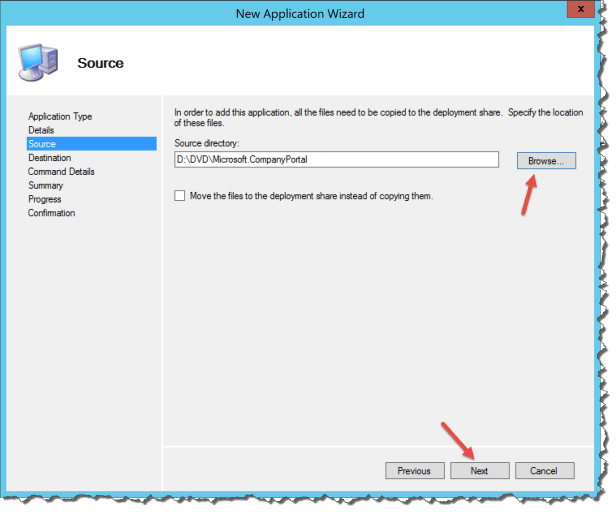Select the Summary step
Screen dimensions: 616x512
(x=45, y=185)
